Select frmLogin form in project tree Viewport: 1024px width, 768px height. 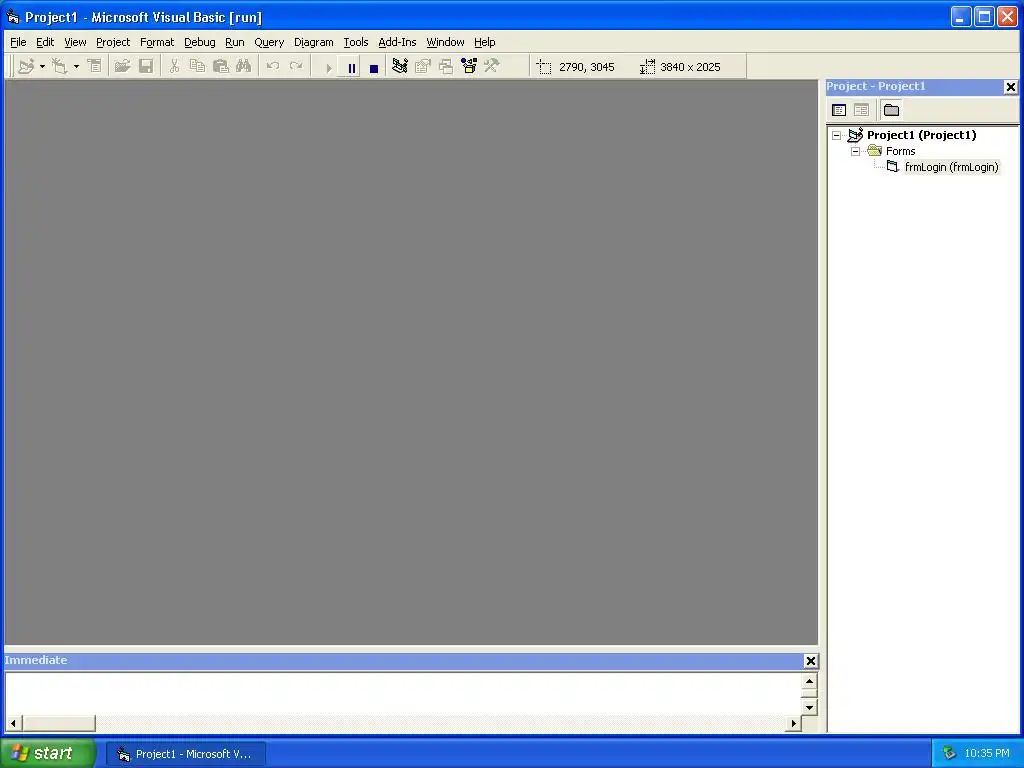(952, 167)
